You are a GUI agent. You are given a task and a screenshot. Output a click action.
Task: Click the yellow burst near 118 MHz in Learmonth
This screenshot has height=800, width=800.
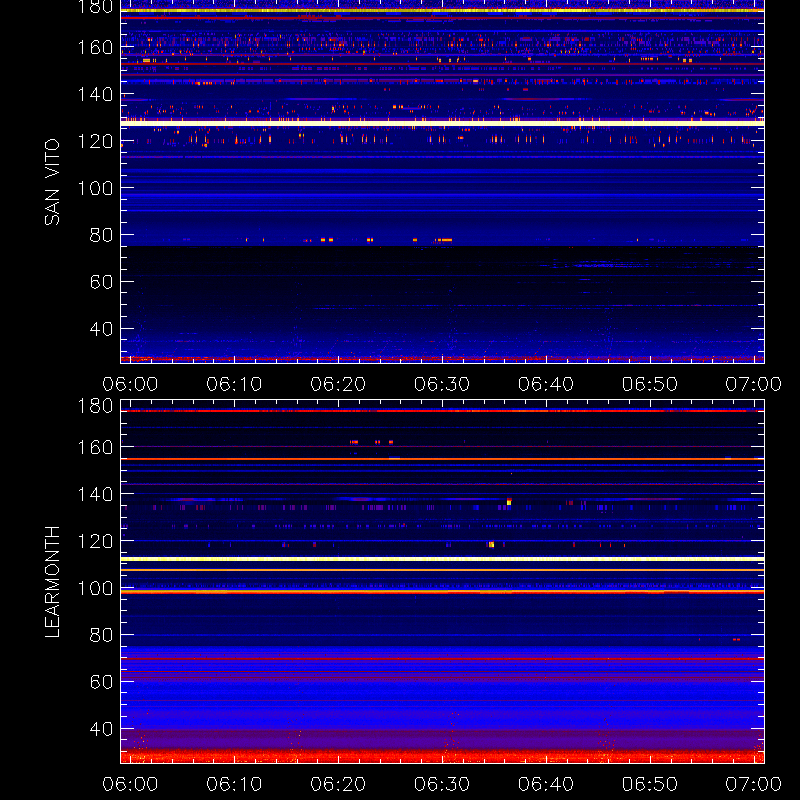(491, 544)
